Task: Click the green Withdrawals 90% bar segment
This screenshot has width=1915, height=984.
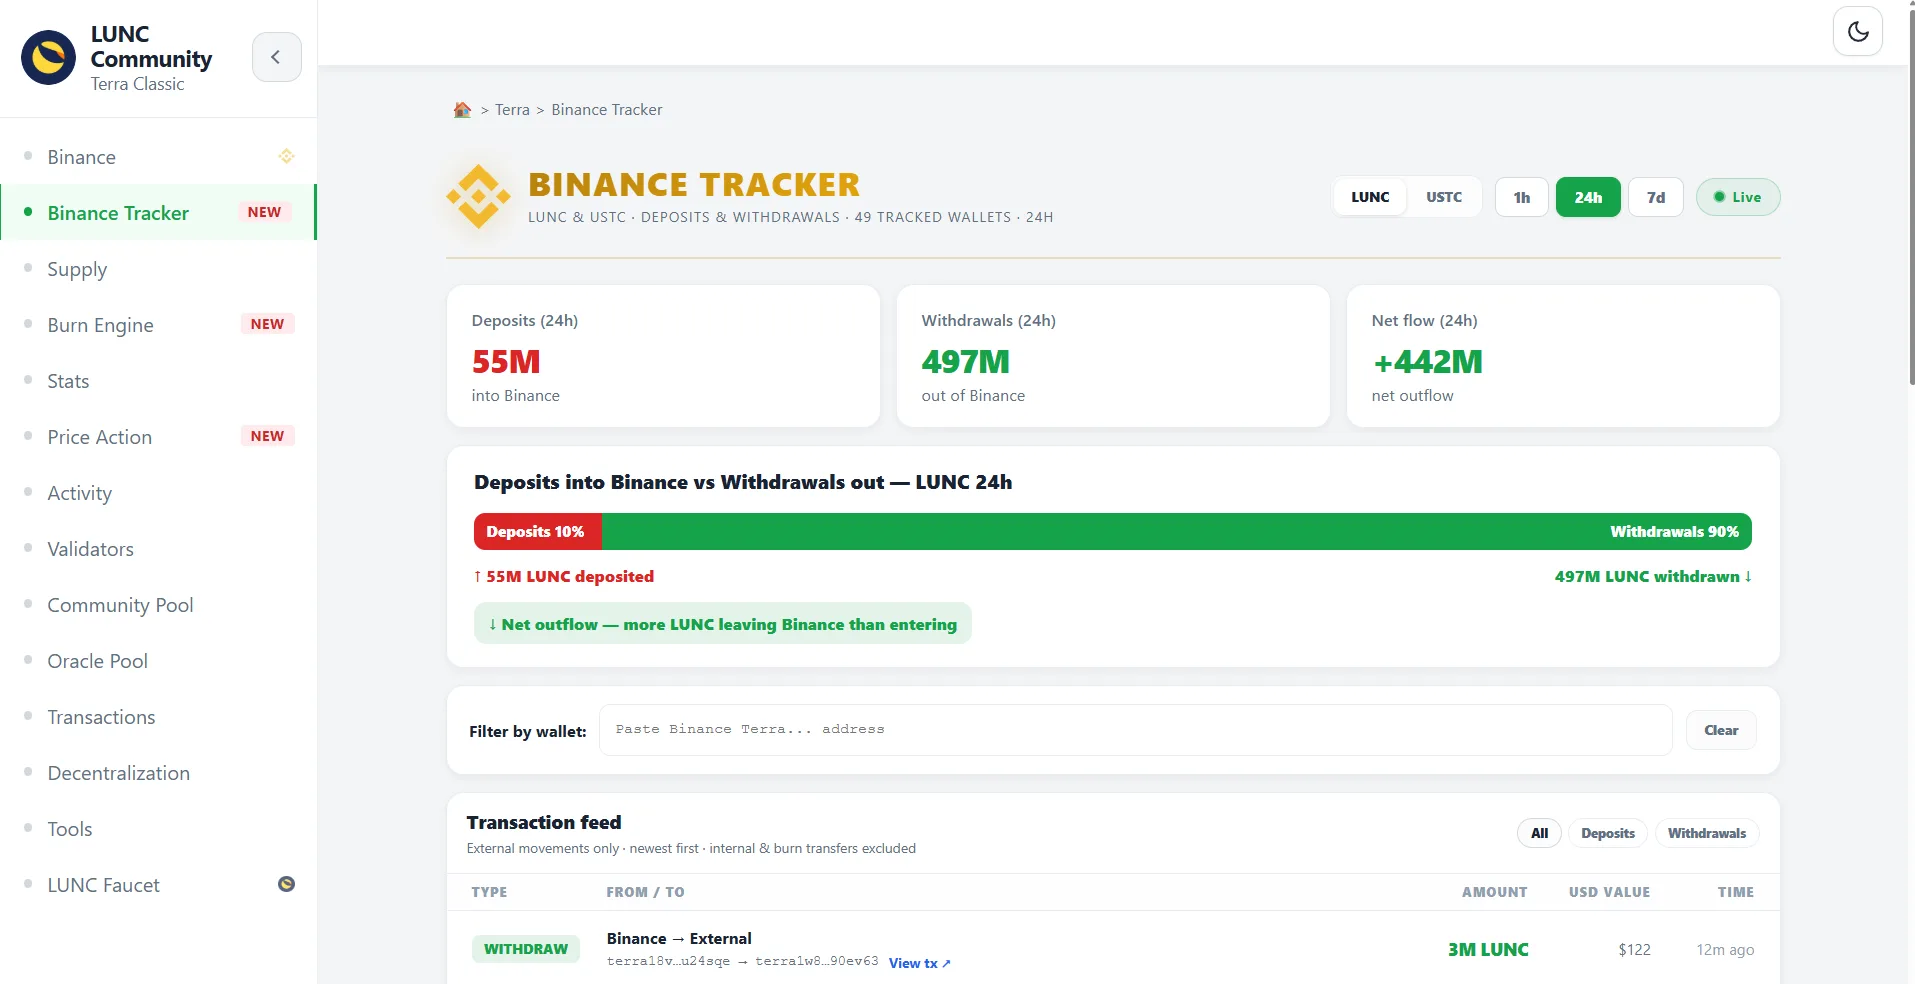Action: pyautogui.click(x=1176, y=532)
